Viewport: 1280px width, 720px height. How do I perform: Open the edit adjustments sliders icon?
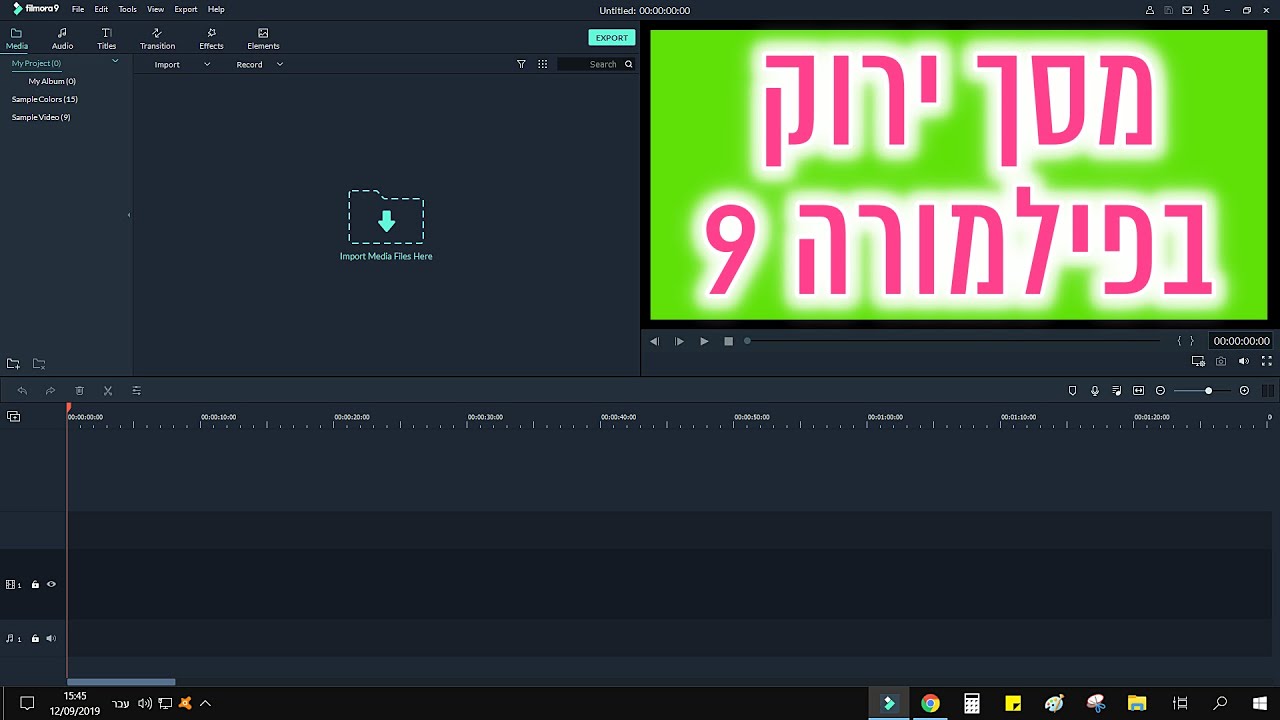136,391
